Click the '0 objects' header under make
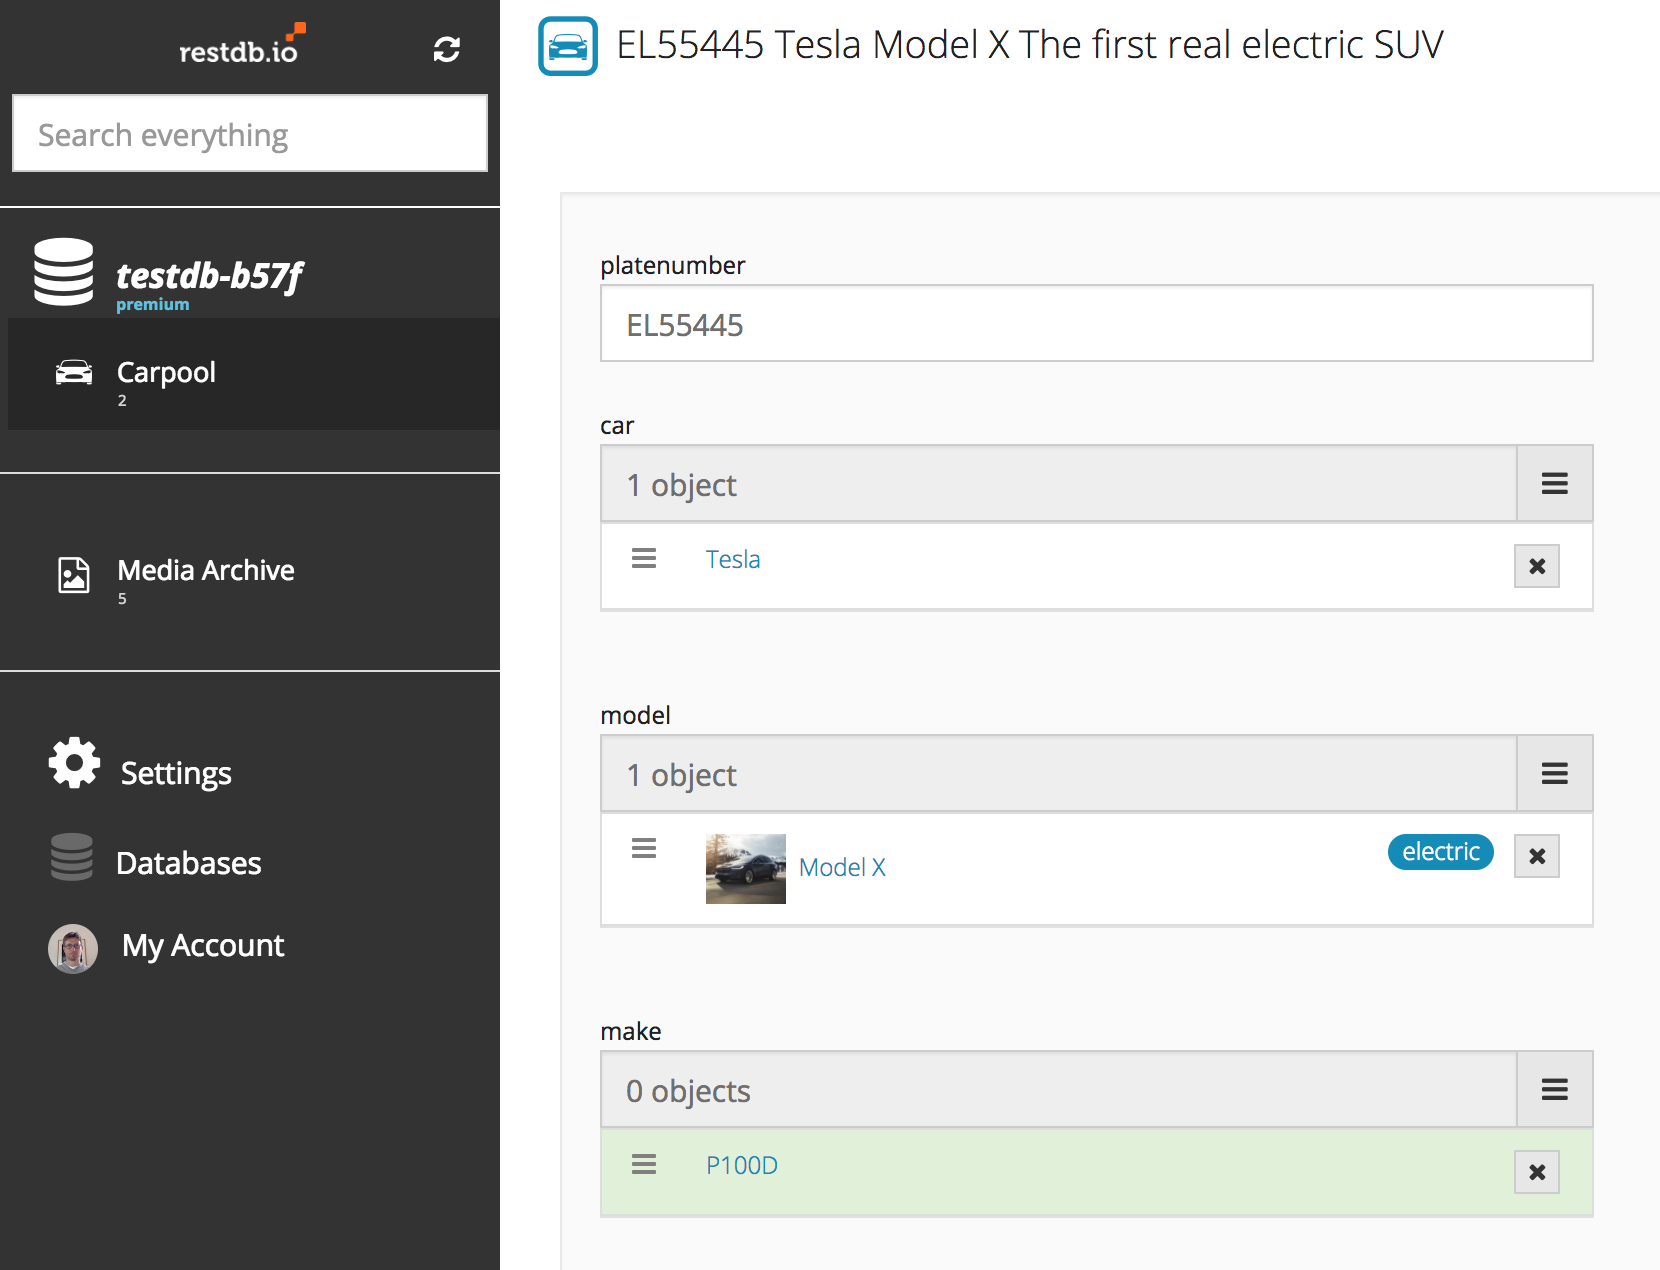The image size is (1660, 1270). pyautogui.click(x=1059, y=1090)
